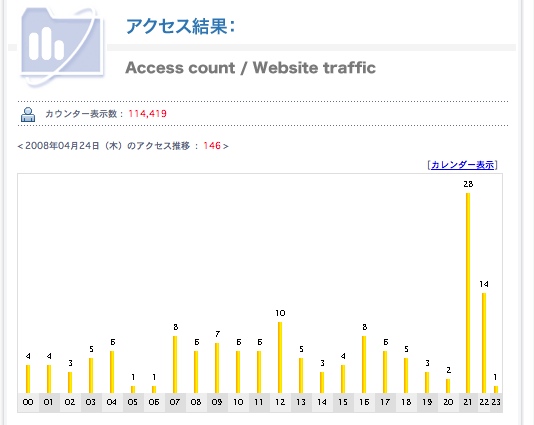Click the hour label 12 on axis
The height and width of the screenshot is (425, 534).
[x=280, y=402]
